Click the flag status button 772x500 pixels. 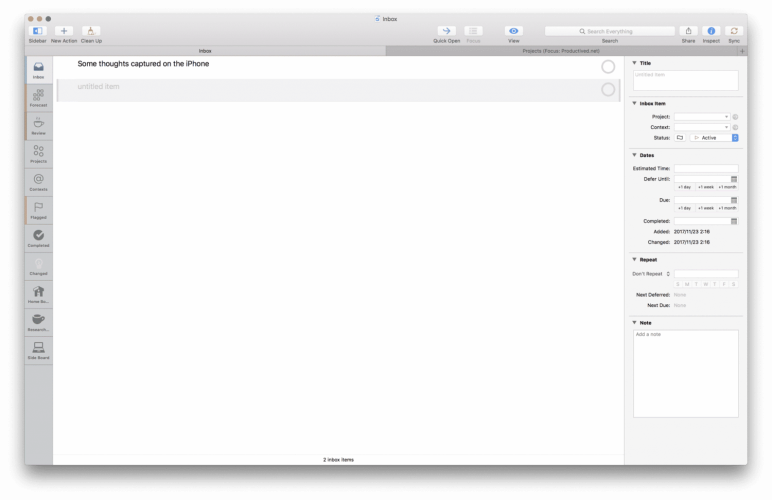(680, 138)
